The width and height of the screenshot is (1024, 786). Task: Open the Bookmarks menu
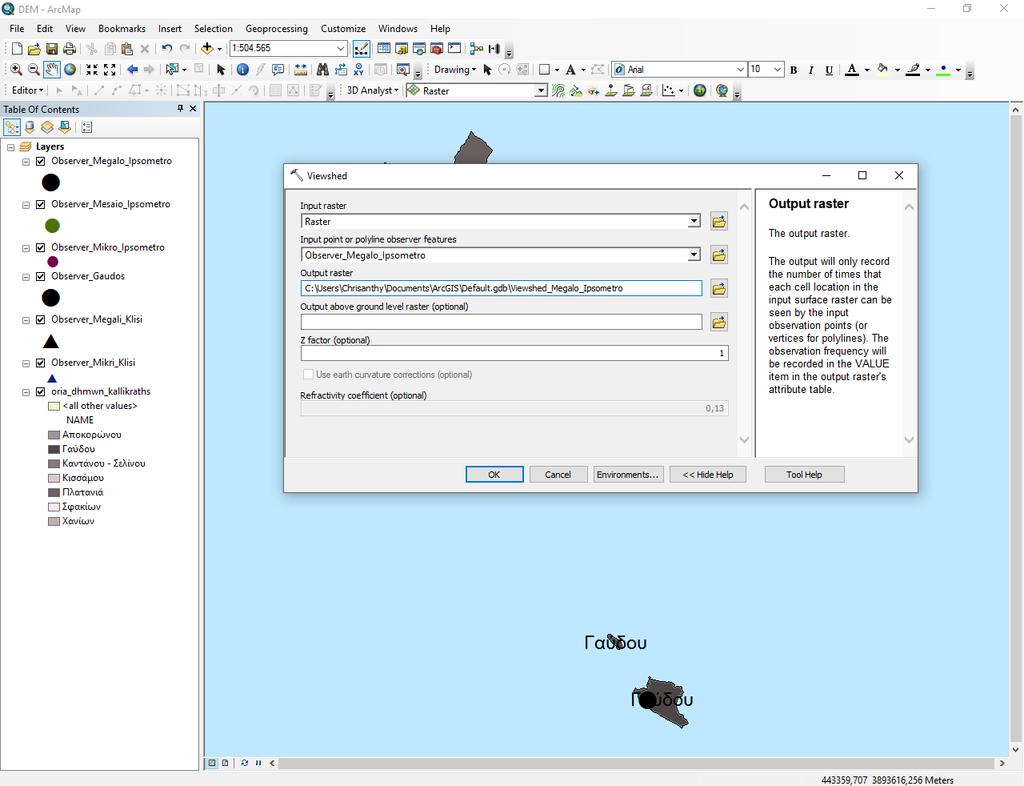(121, 29)
